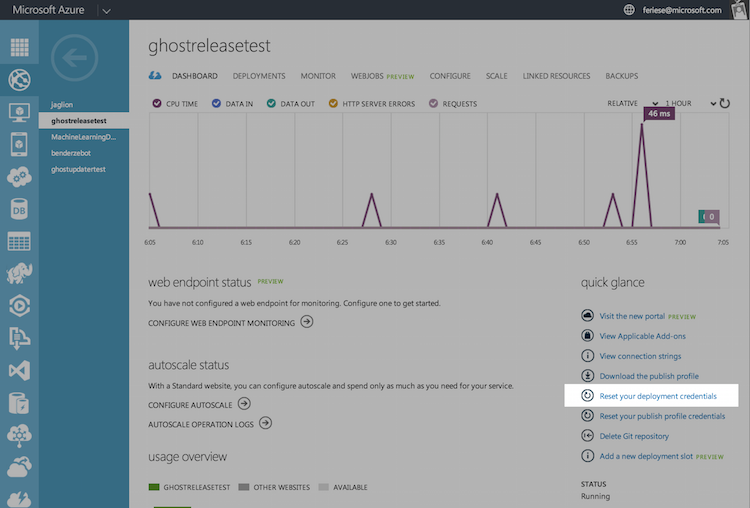Open the Backups tab
750x508 pixels.
[x=622, y=76]
